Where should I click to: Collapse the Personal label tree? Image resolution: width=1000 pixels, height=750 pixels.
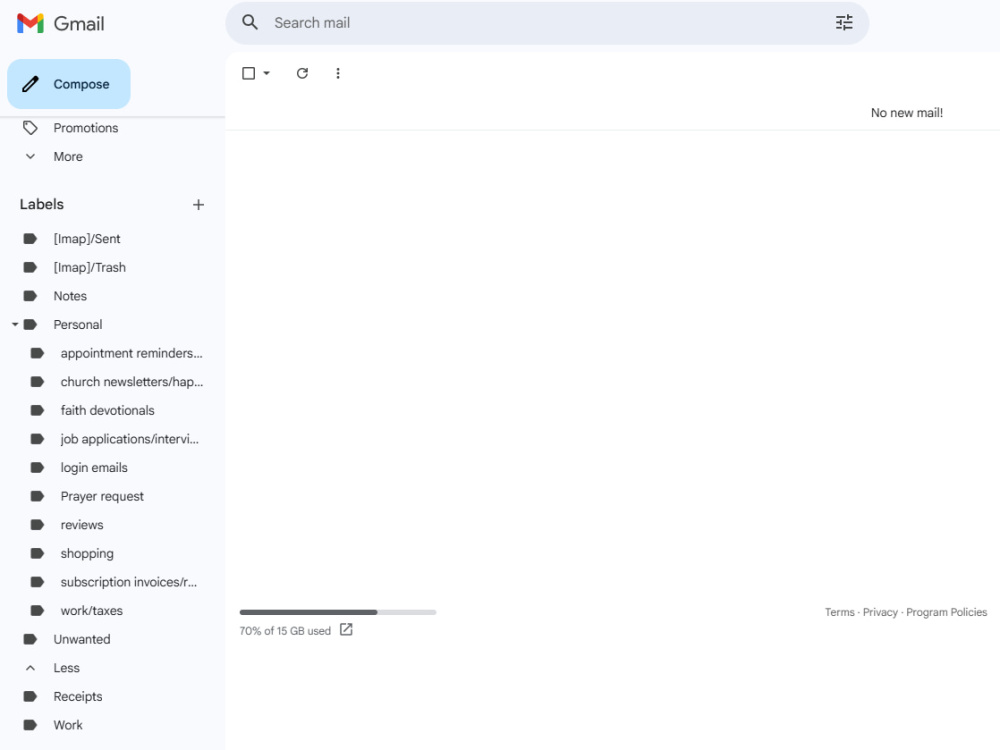(x=15, y=325)
